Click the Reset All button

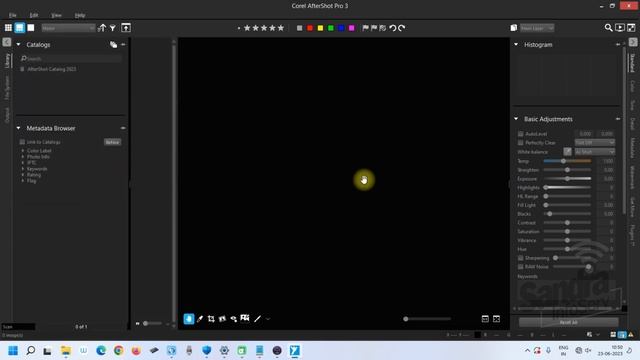coord(569,322)
